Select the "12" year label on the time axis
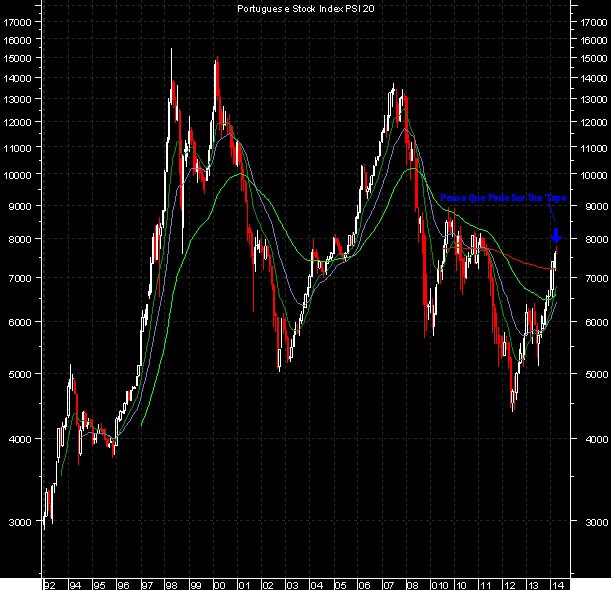The image size is (611, 590). (x=509, y=585)
